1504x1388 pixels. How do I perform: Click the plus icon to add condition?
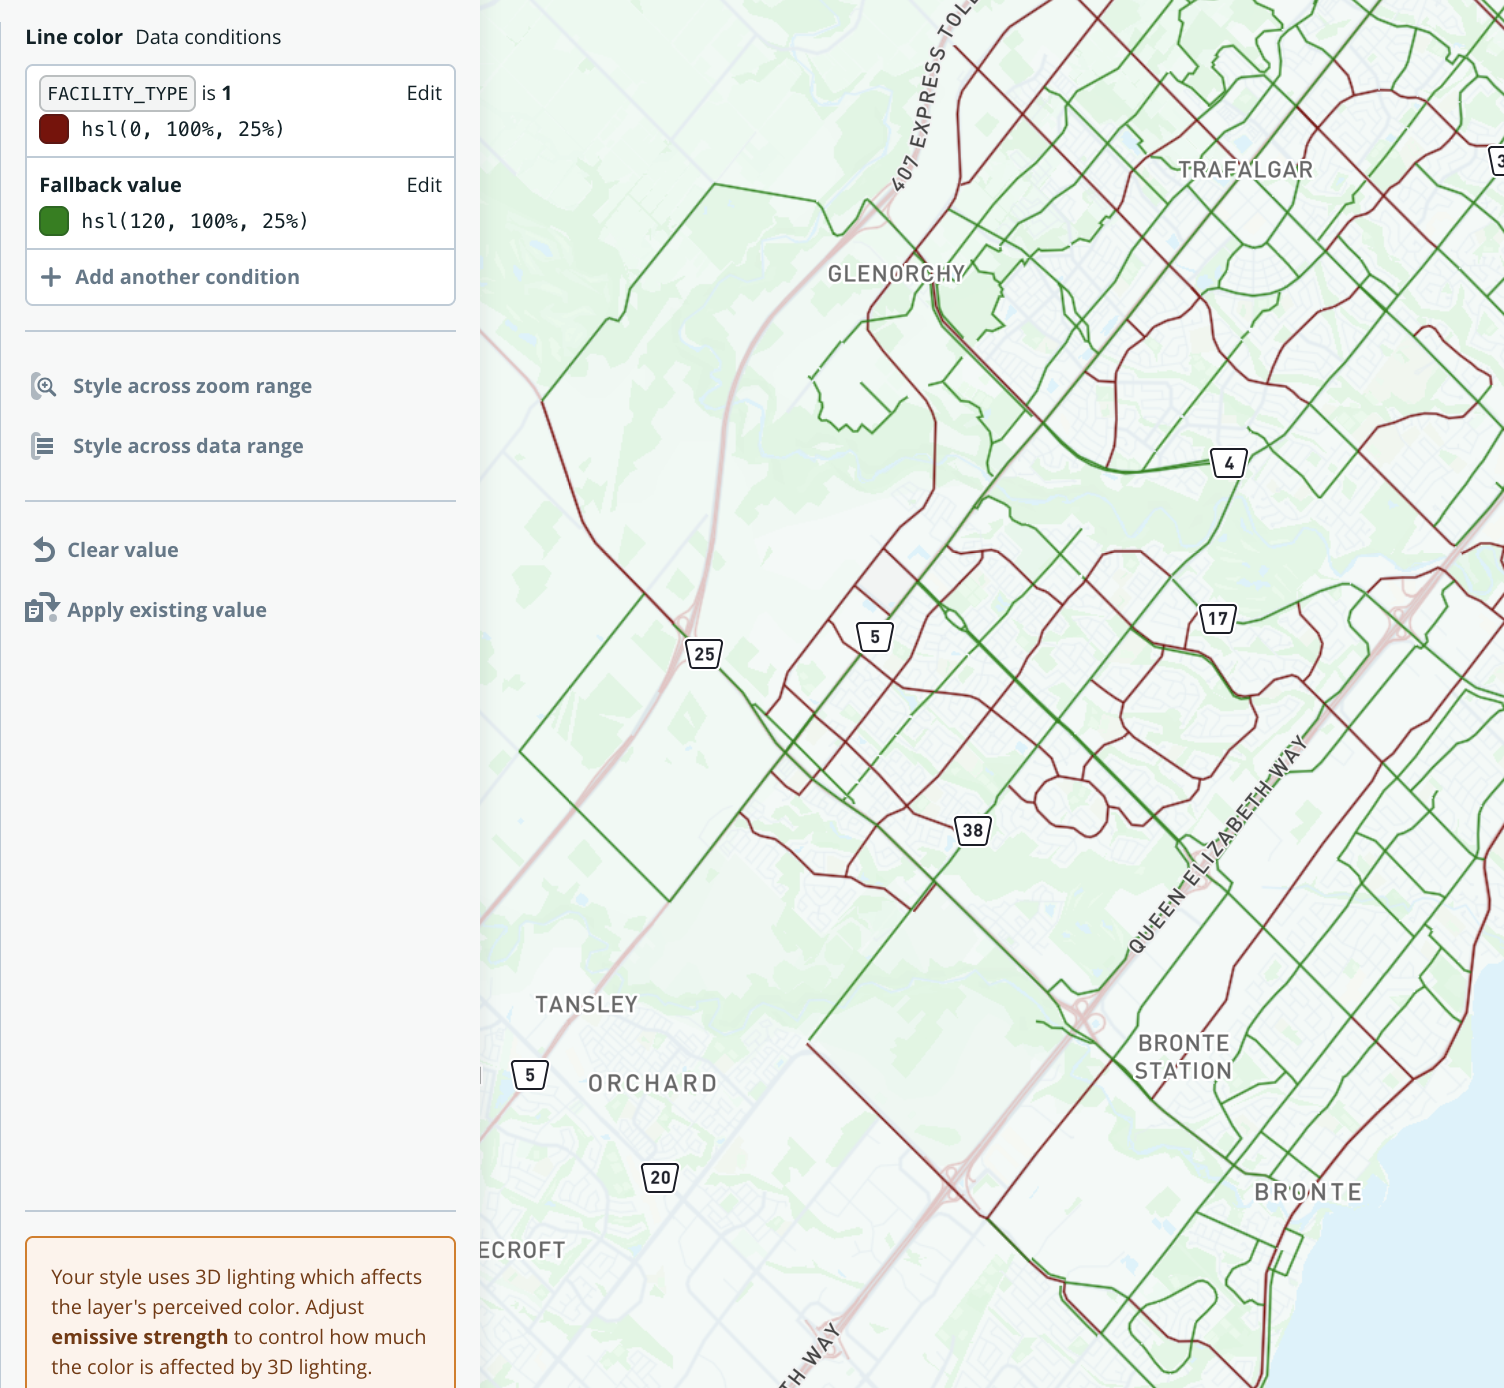point(51,277)
